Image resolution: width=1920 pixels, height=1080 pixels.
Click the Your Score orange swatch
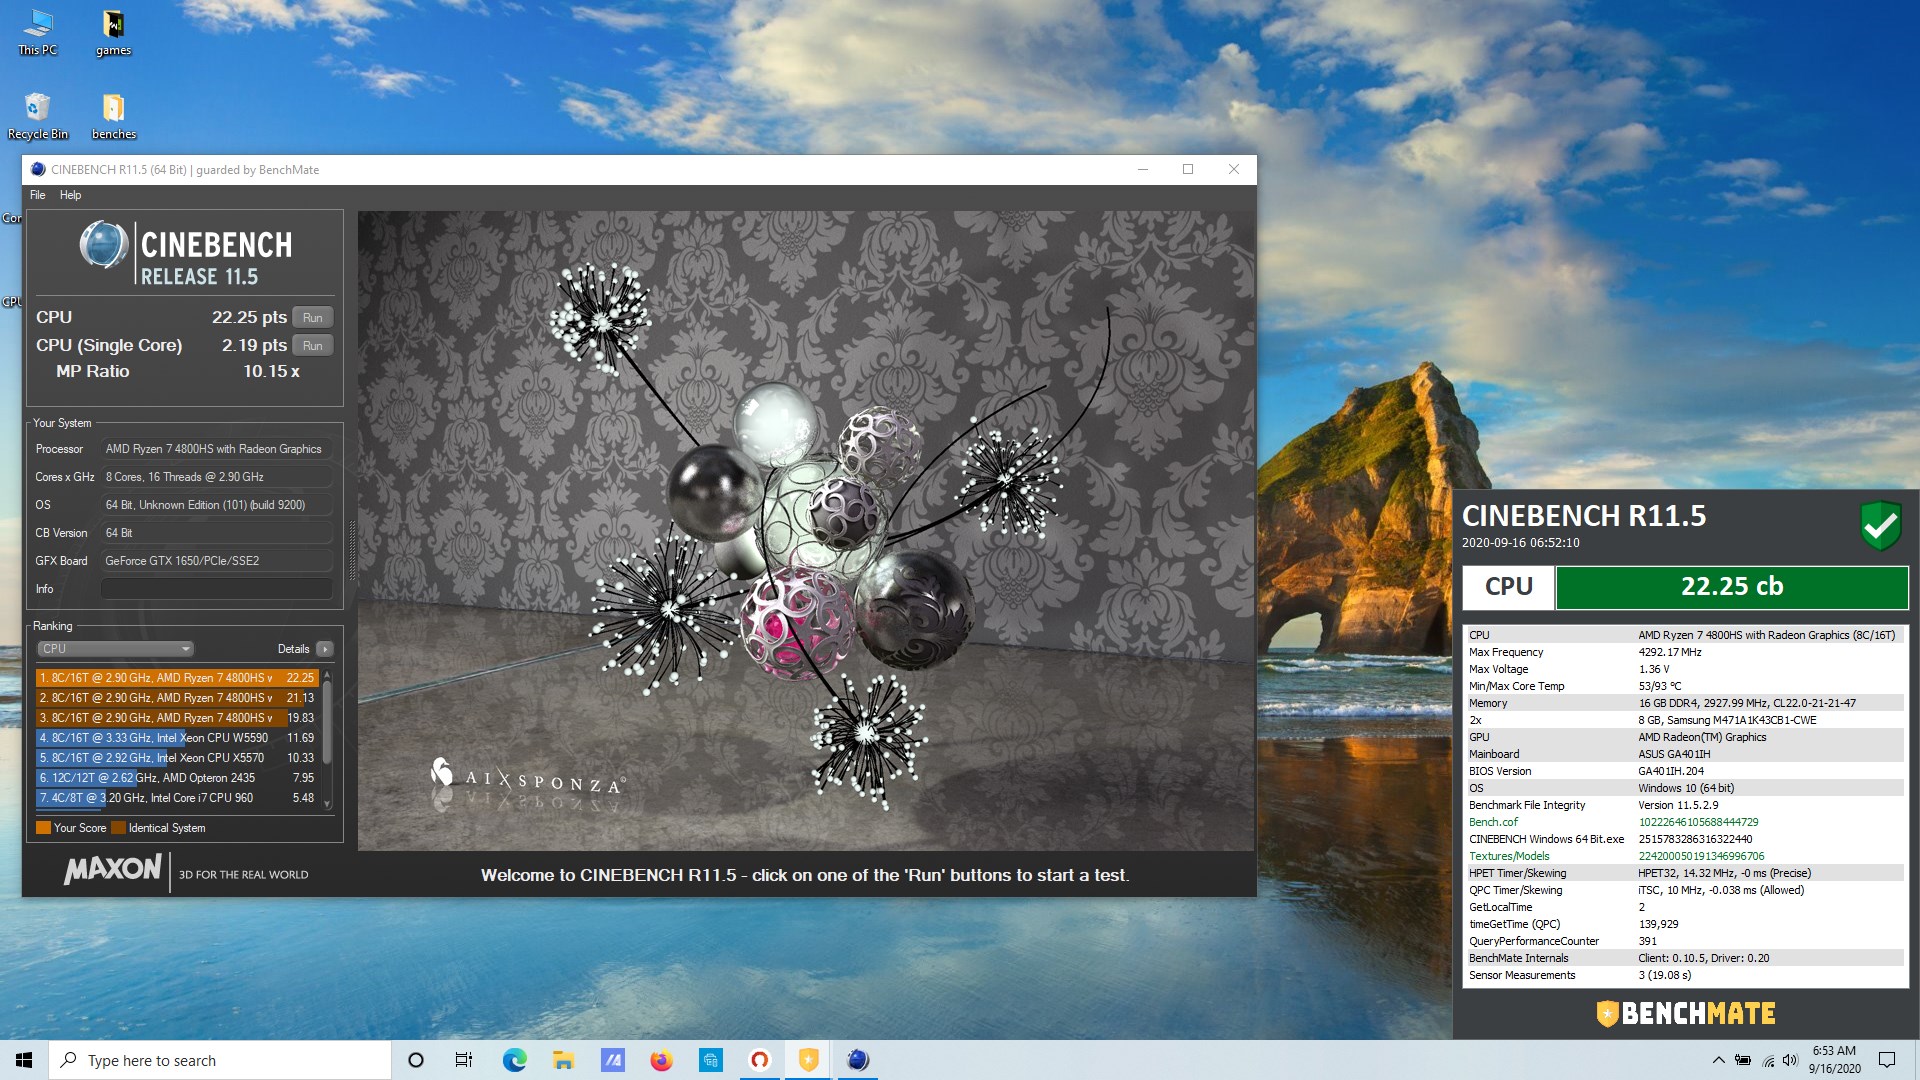coord(43,827)
